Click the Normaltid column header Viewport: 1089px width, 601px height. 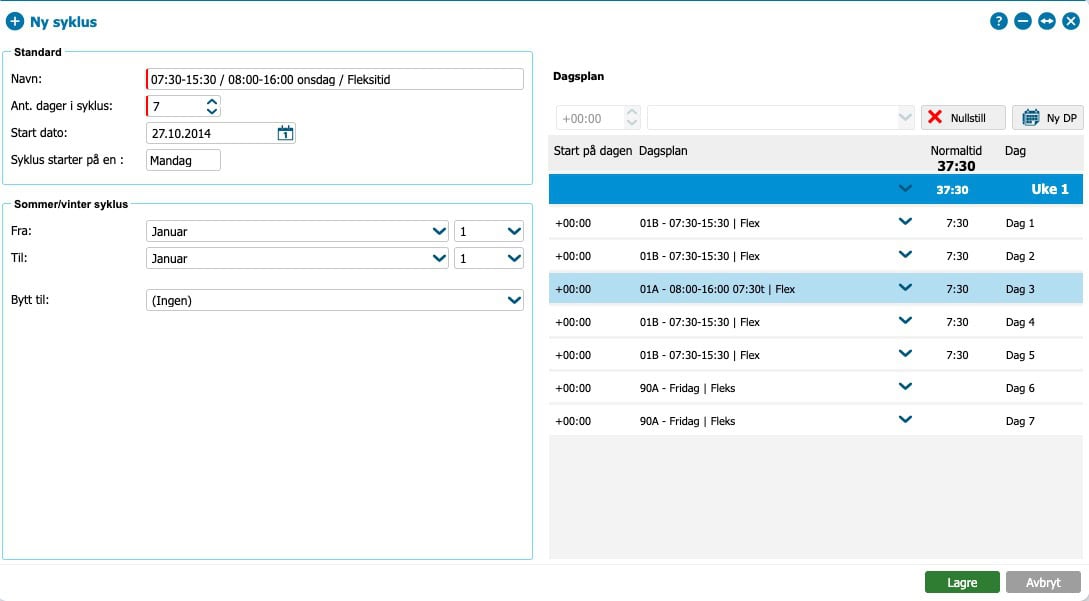[x=956, y=151]
